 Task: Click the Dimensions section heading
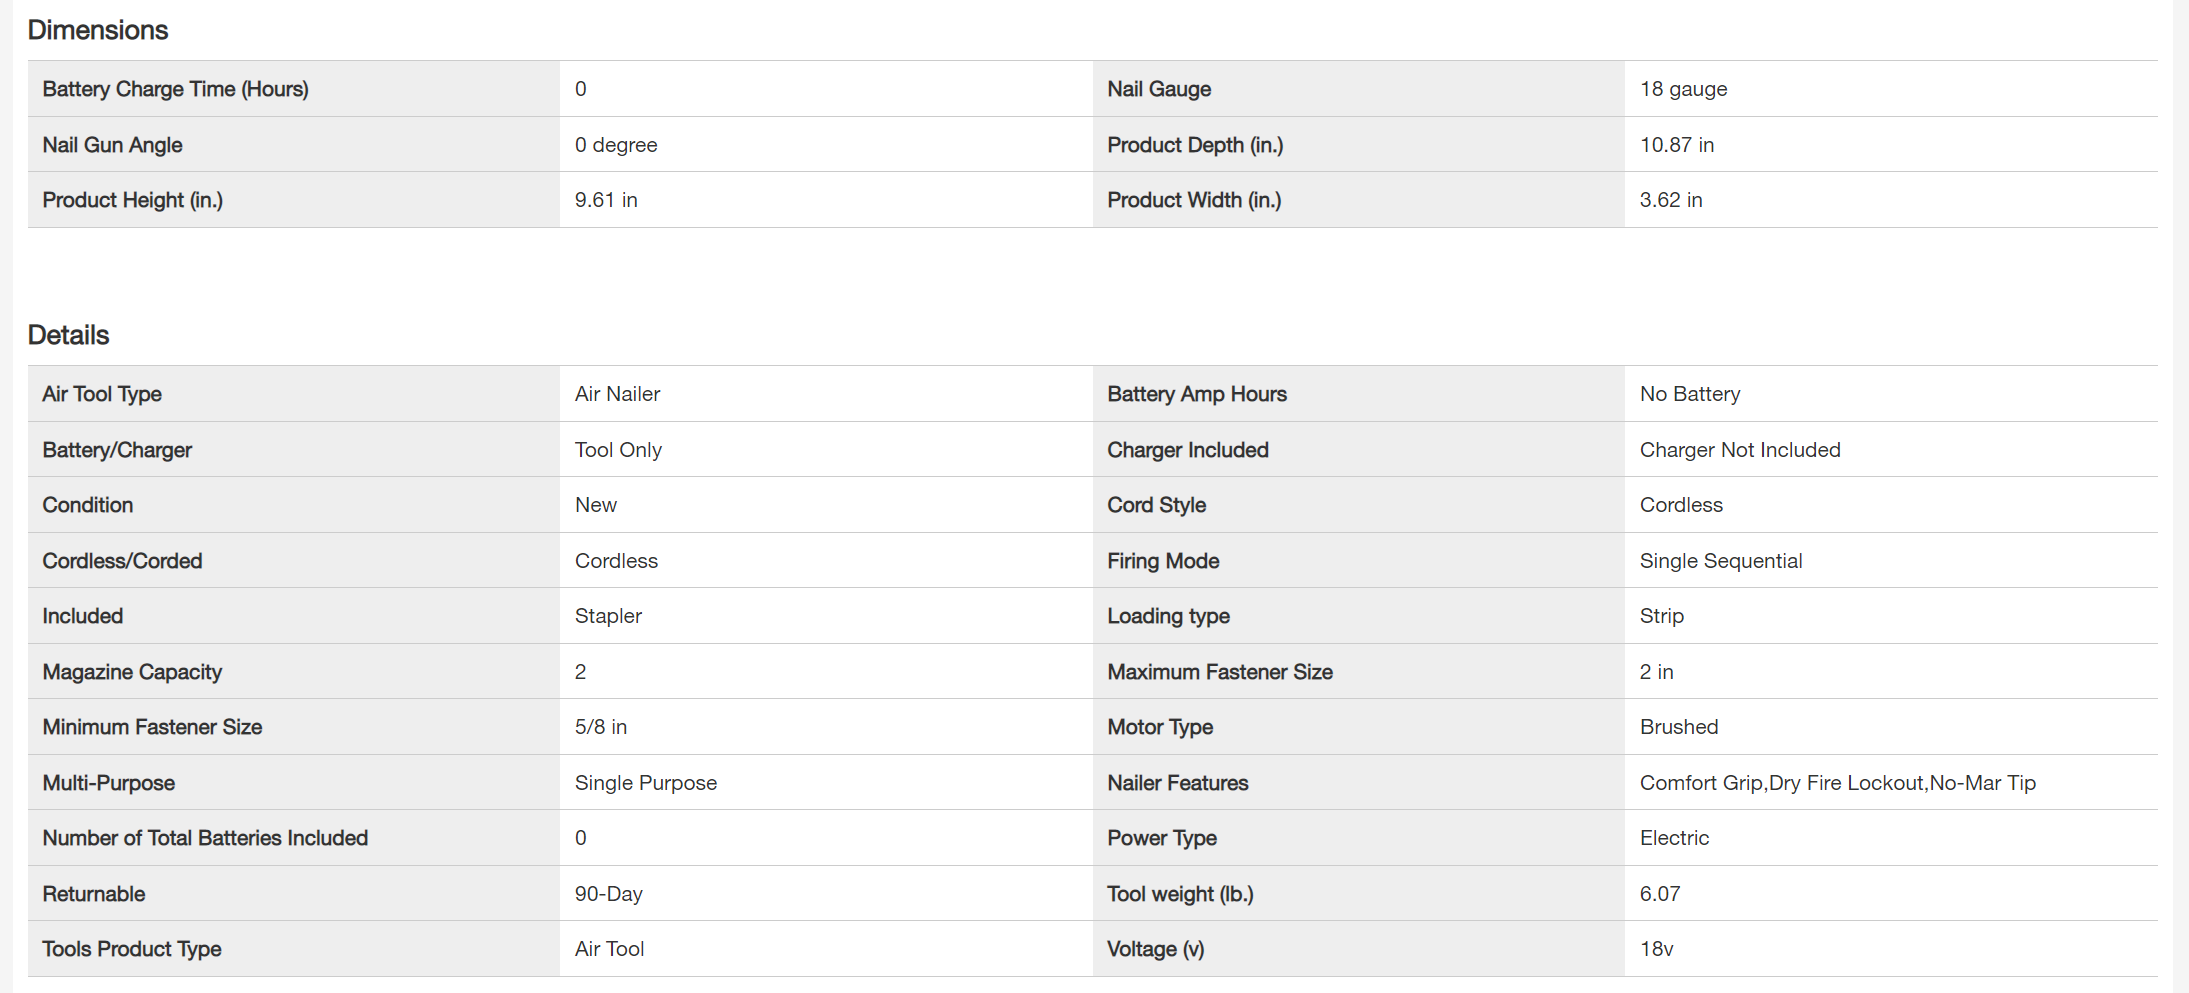coord(98,30)
